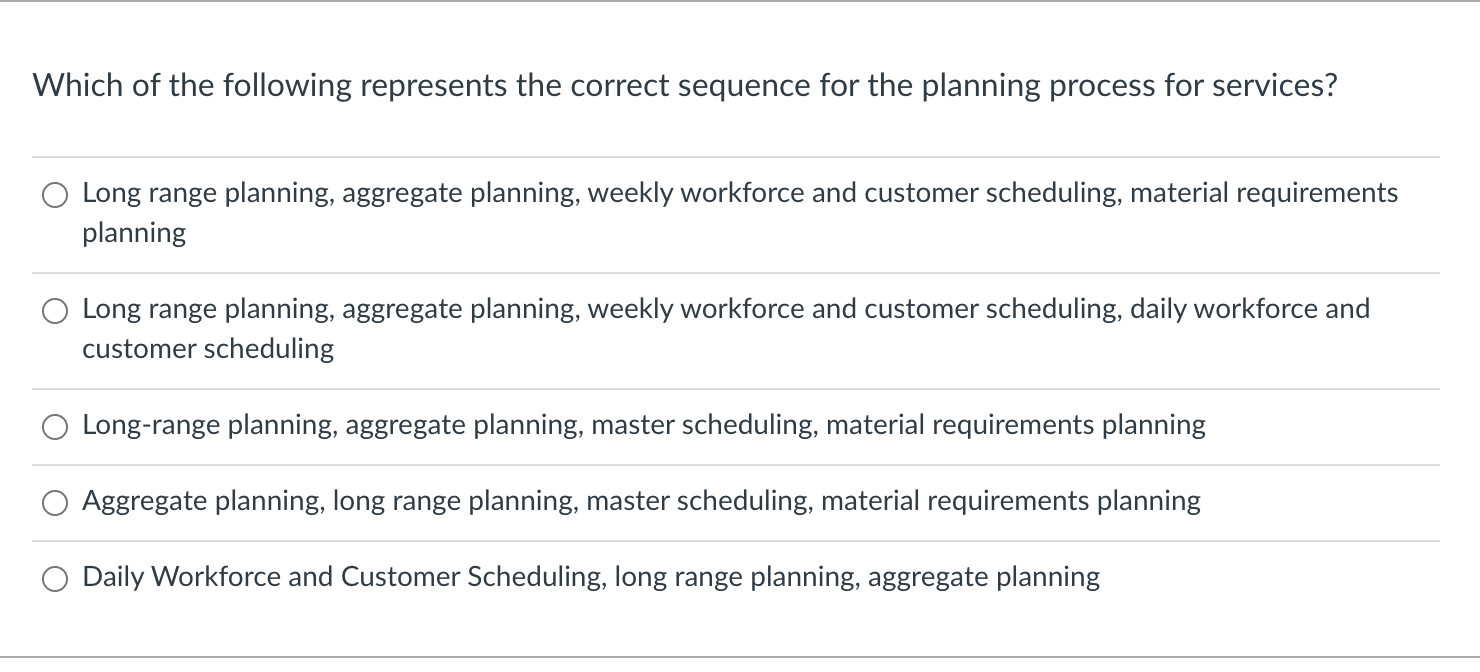Click the wrapped text 'customer scheduling' under second answer
1480x672 pixels.
[x=208, y=350]
